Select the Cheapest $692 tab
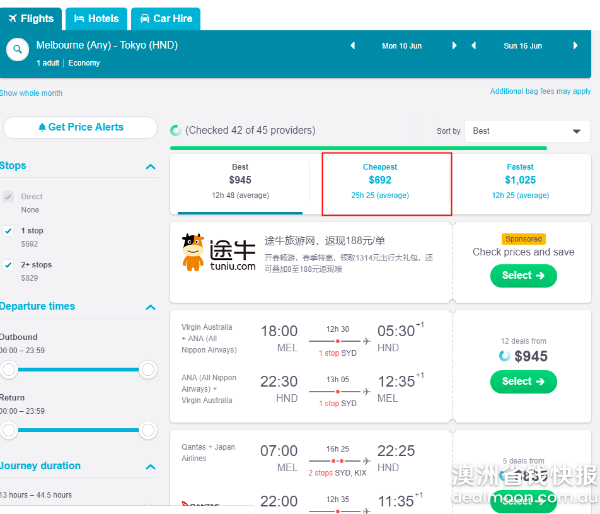 tap(386, 184)
